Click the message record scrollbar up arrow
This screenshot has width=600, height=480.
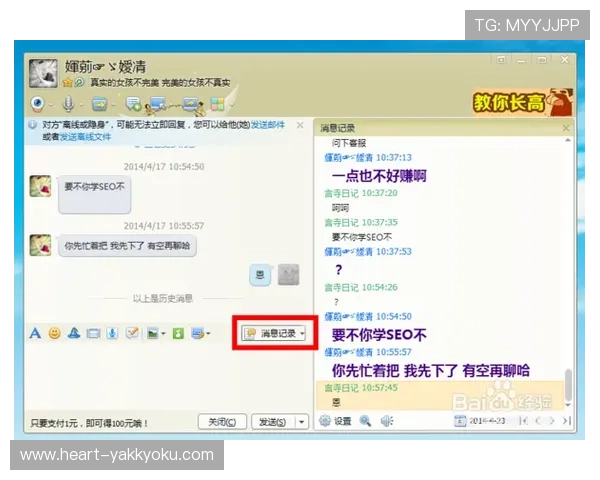[x=568, y=140]
